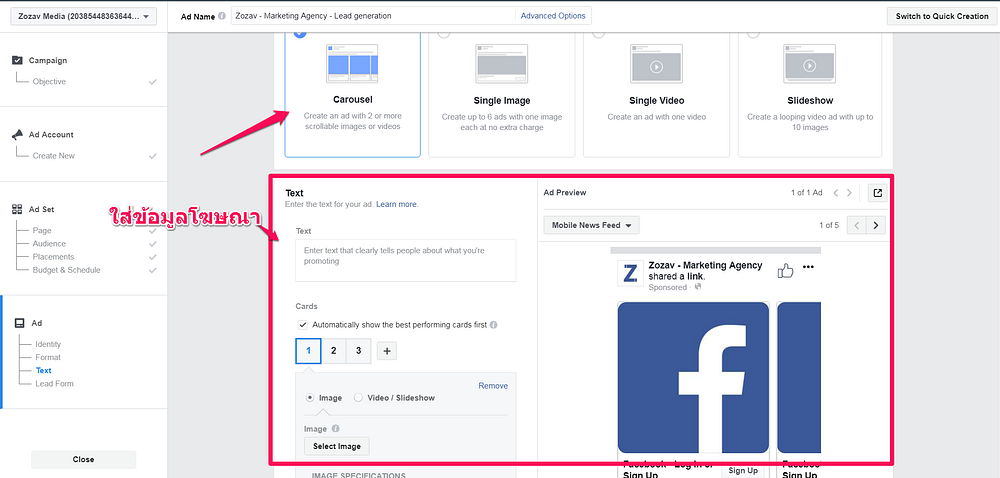
Task: Select the Video / Slideshow radio option
Action: coord(358,398)
